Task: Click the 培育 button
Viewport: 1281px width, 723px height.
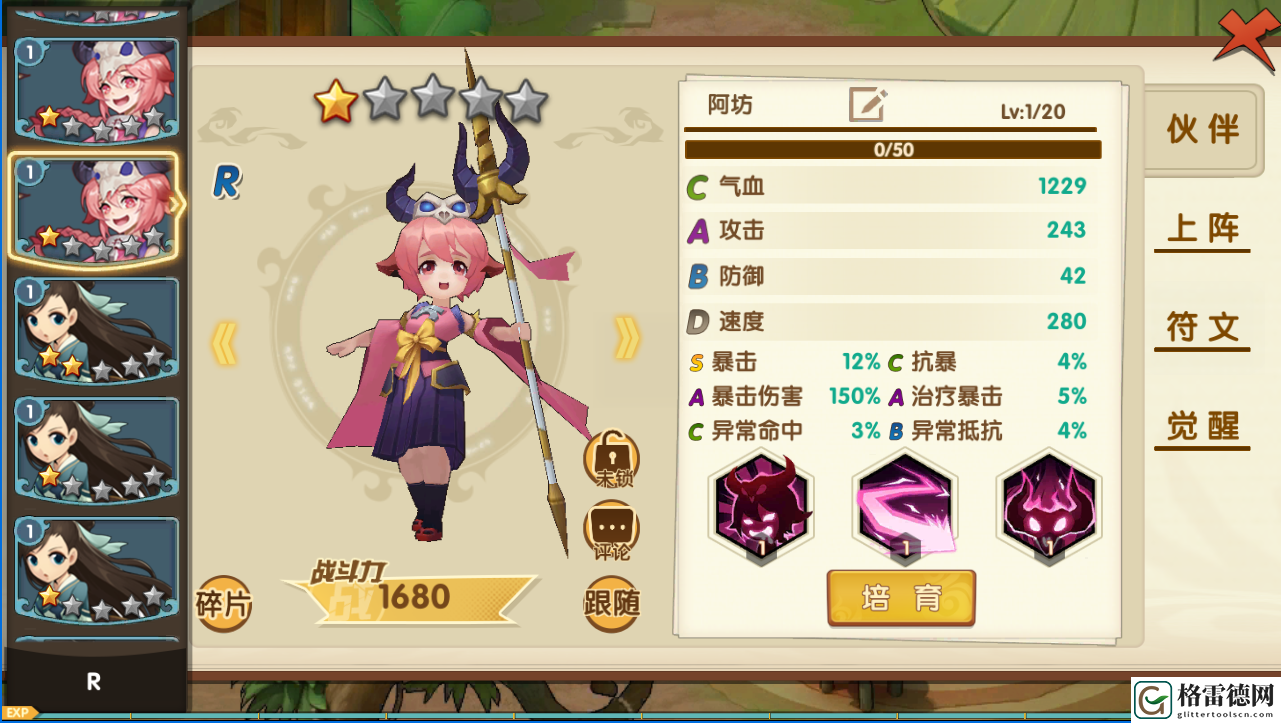Action: [x=901, y=598]
